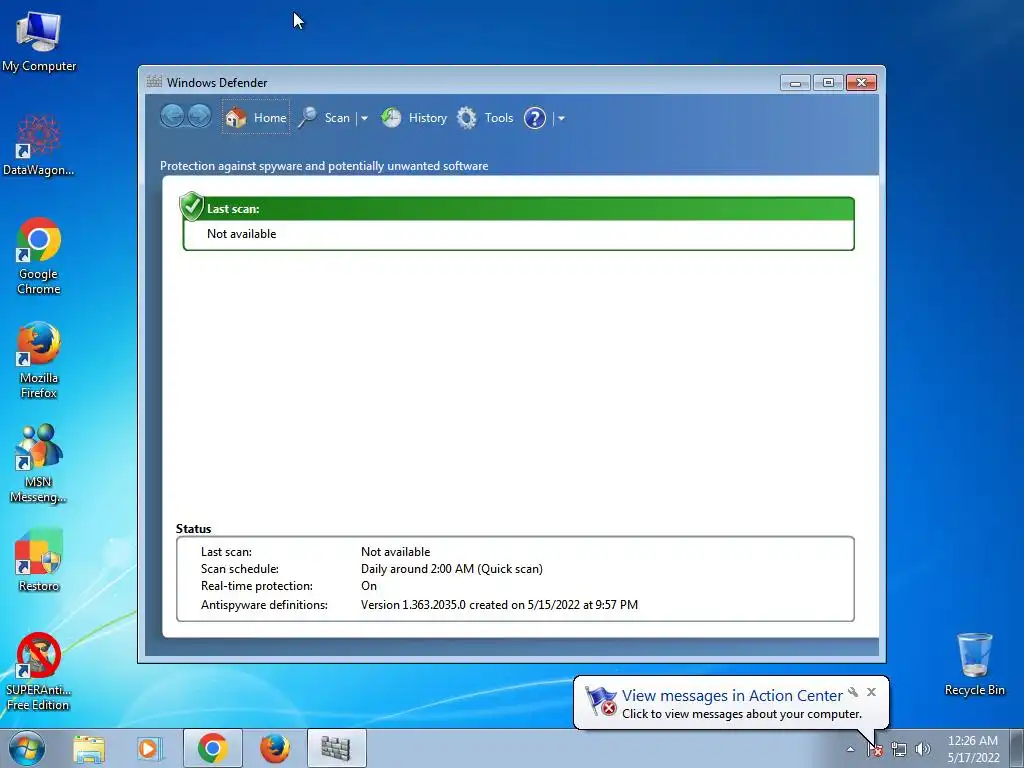Minimize the Windows Defender window
Viewport: 1024px width, 768px height.
pos(795,83)
